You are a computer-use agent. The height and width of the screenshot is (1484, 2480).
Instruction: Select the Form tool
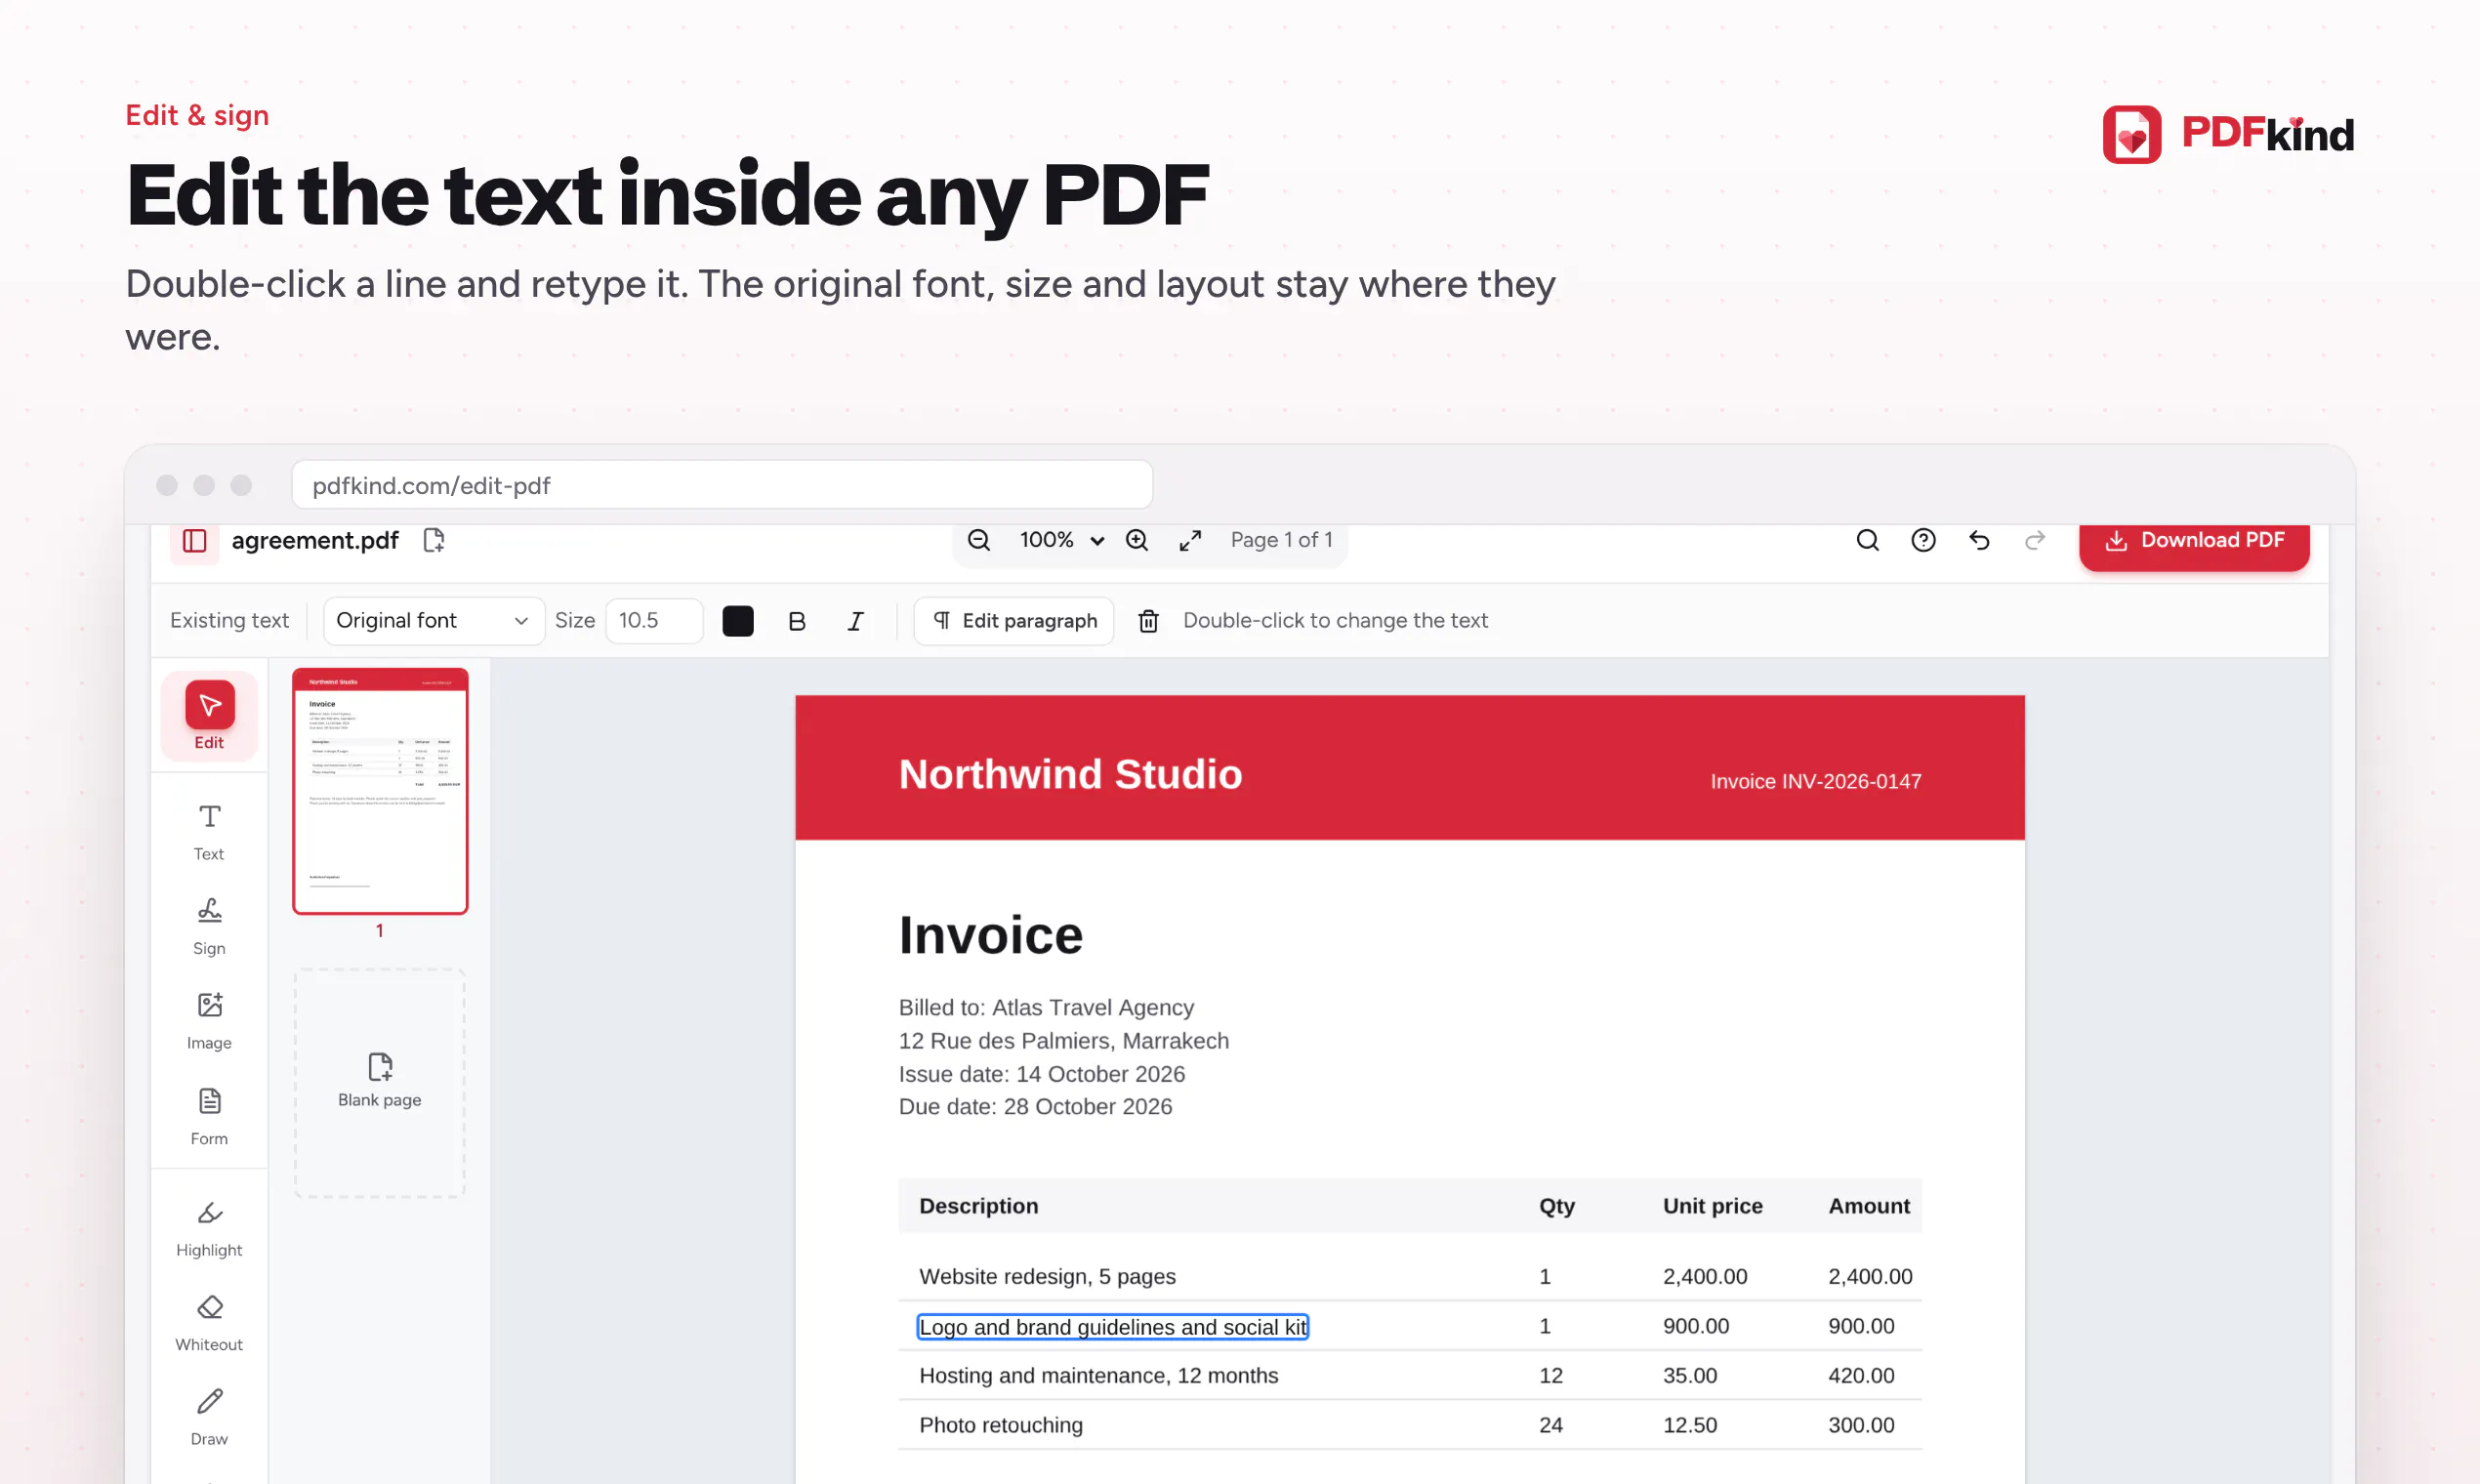tap(209, 1117)
